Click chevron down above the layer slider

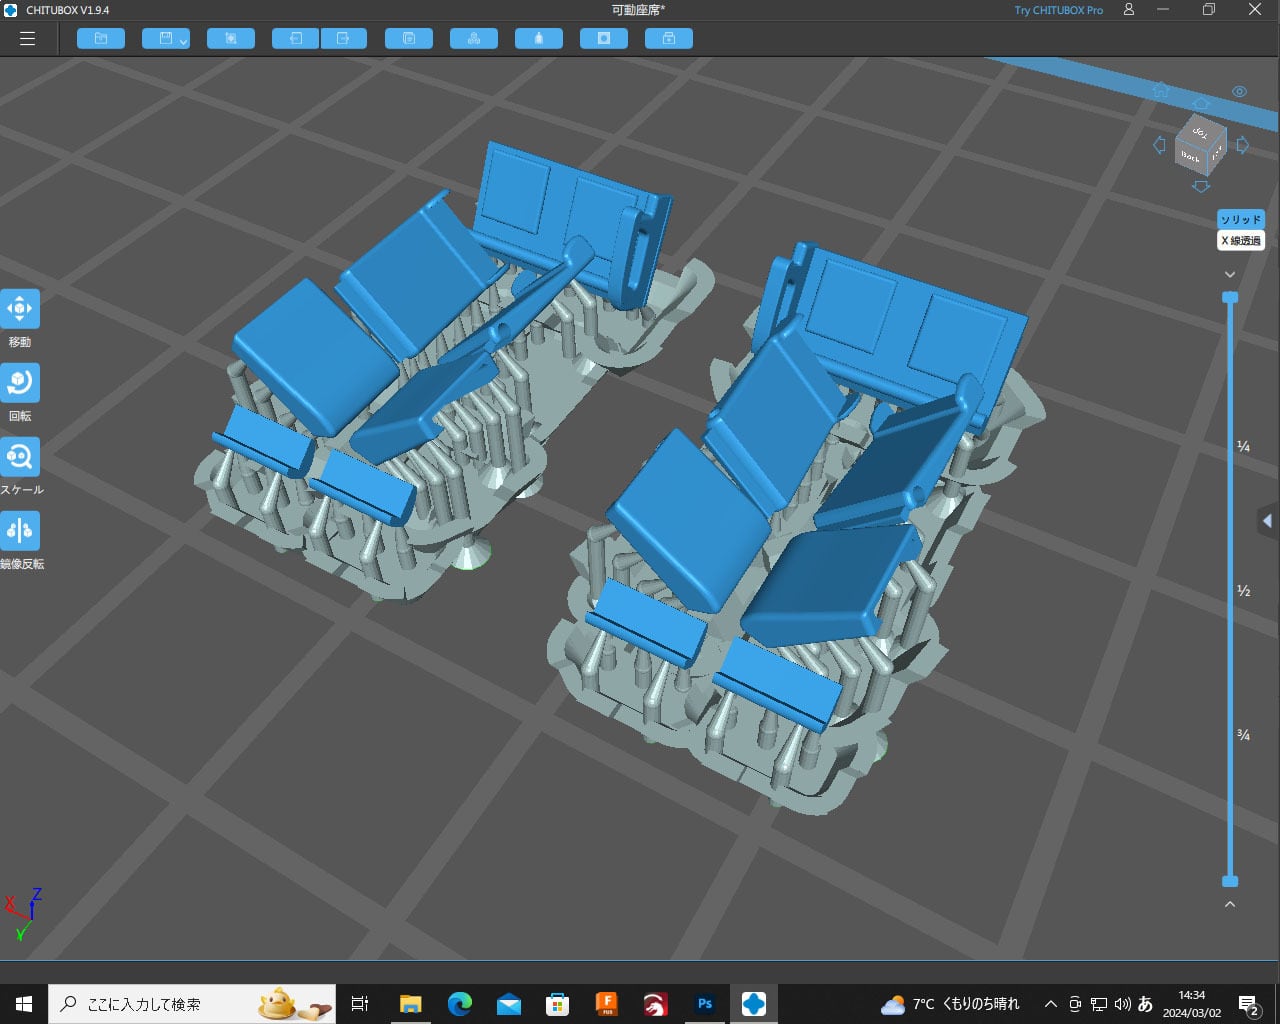(1230, 274)
